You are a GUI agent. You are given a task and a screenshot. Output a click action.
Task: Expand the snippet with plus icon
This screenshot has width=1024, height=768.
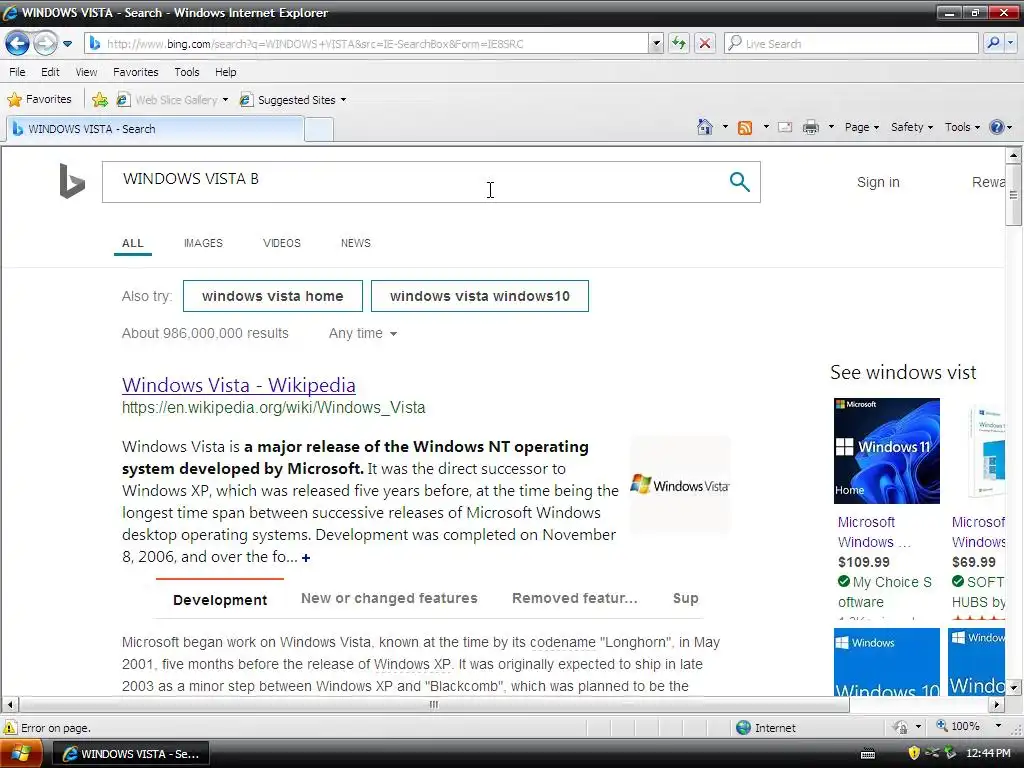pos(306,558)
